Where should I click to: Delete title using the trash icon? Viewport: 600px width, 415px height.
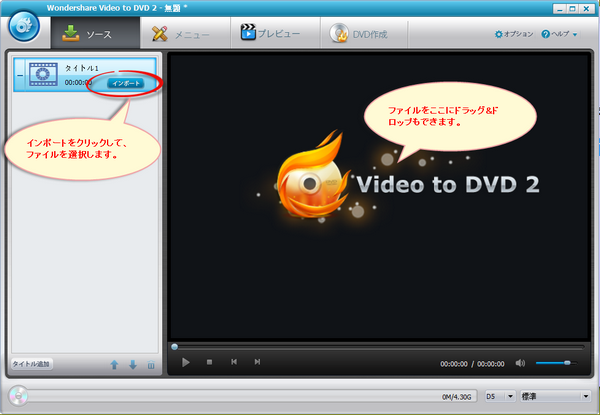(x=151, y=365)
